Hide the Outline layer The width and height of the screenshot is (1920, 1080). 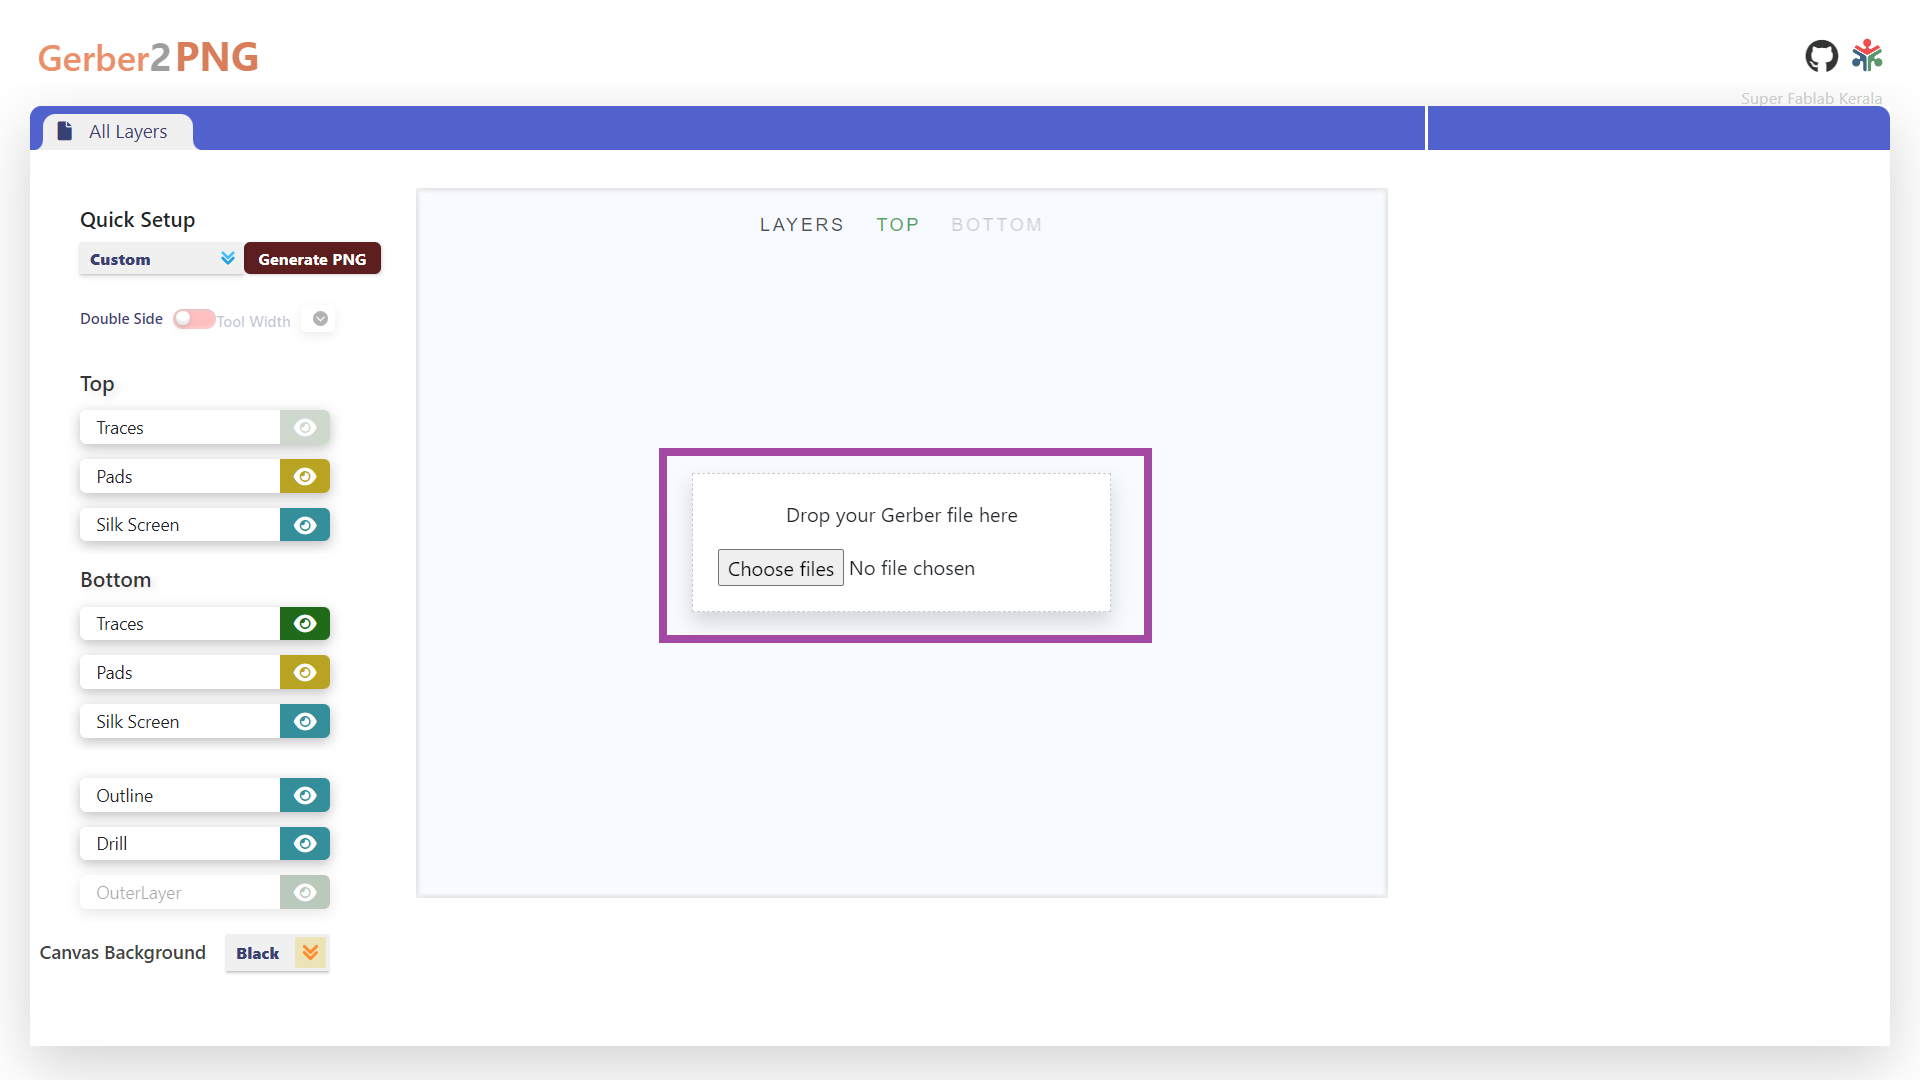(x=305, y=796)
